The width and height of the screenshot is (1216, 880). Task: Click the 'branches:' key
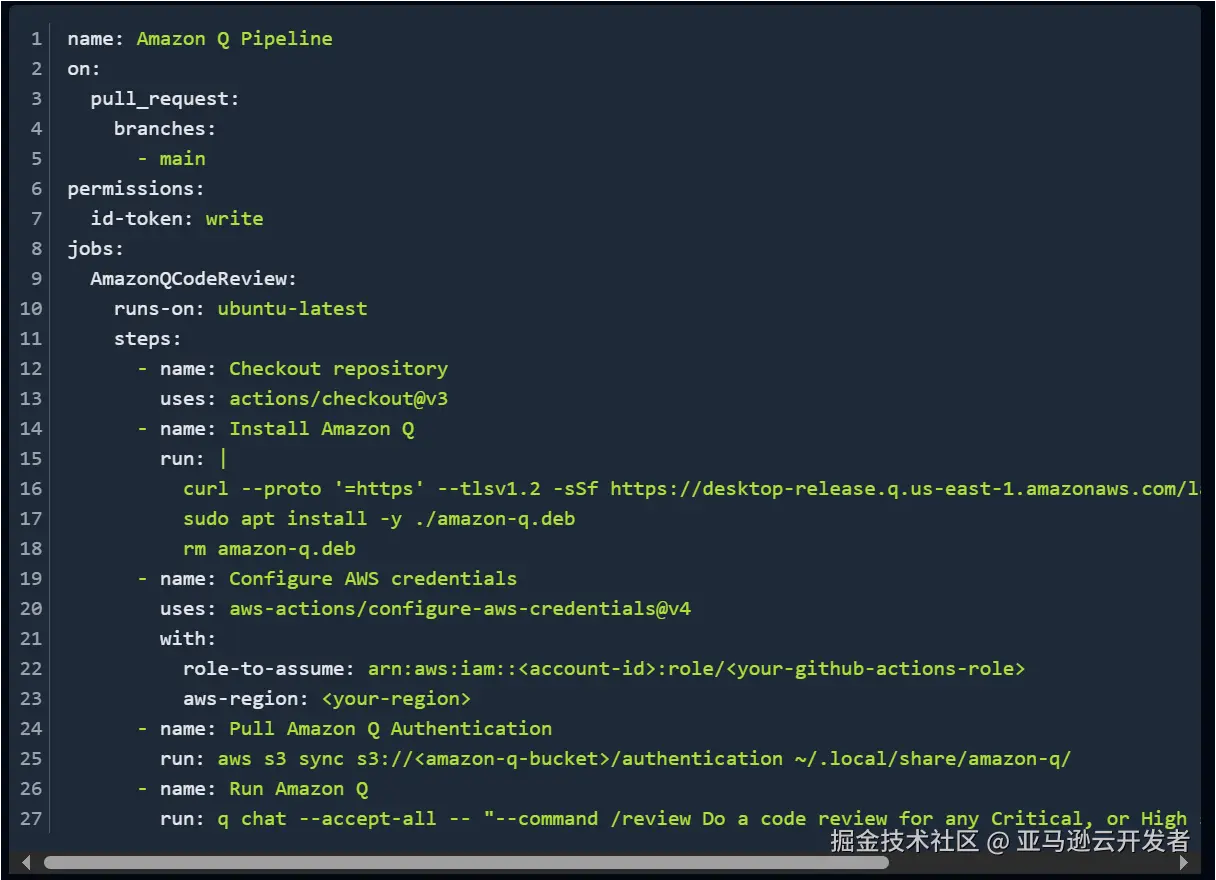click(x=165, y=129)
